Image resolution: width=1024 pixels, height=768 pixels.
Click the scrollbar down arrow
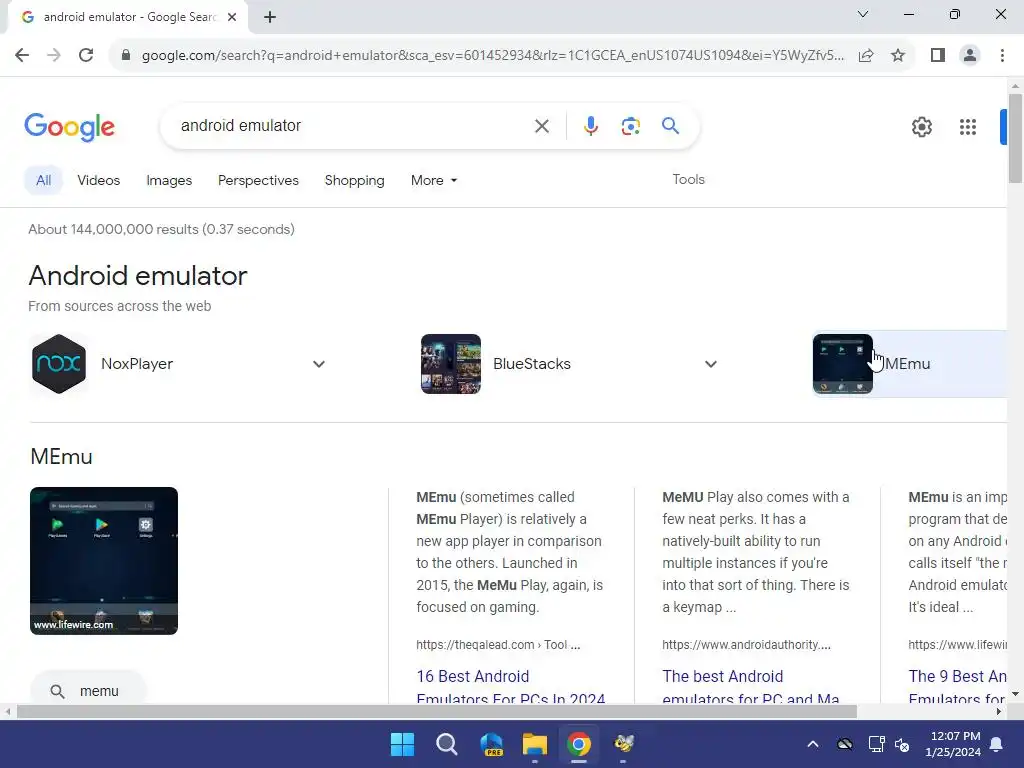[x=1015, y=694]
